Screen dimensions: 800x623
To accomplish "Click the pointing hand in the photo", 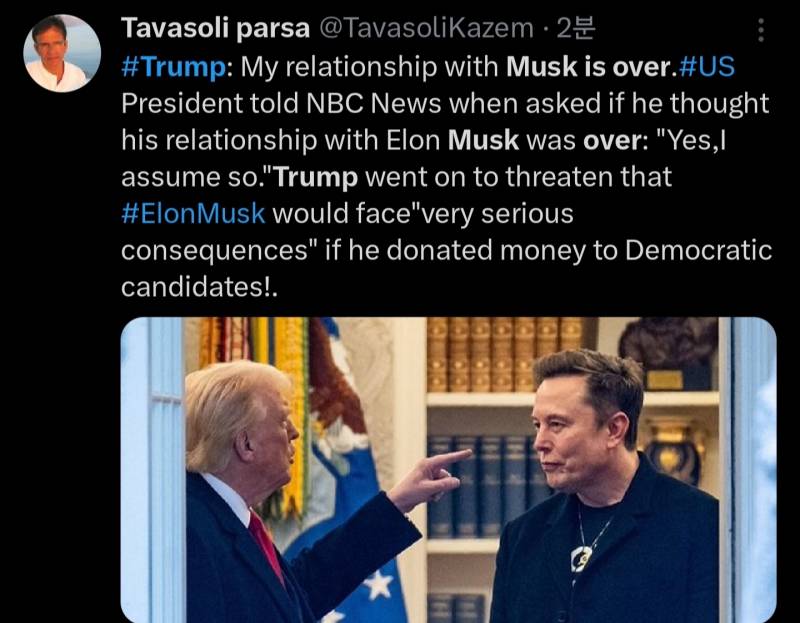I will 431,477.
